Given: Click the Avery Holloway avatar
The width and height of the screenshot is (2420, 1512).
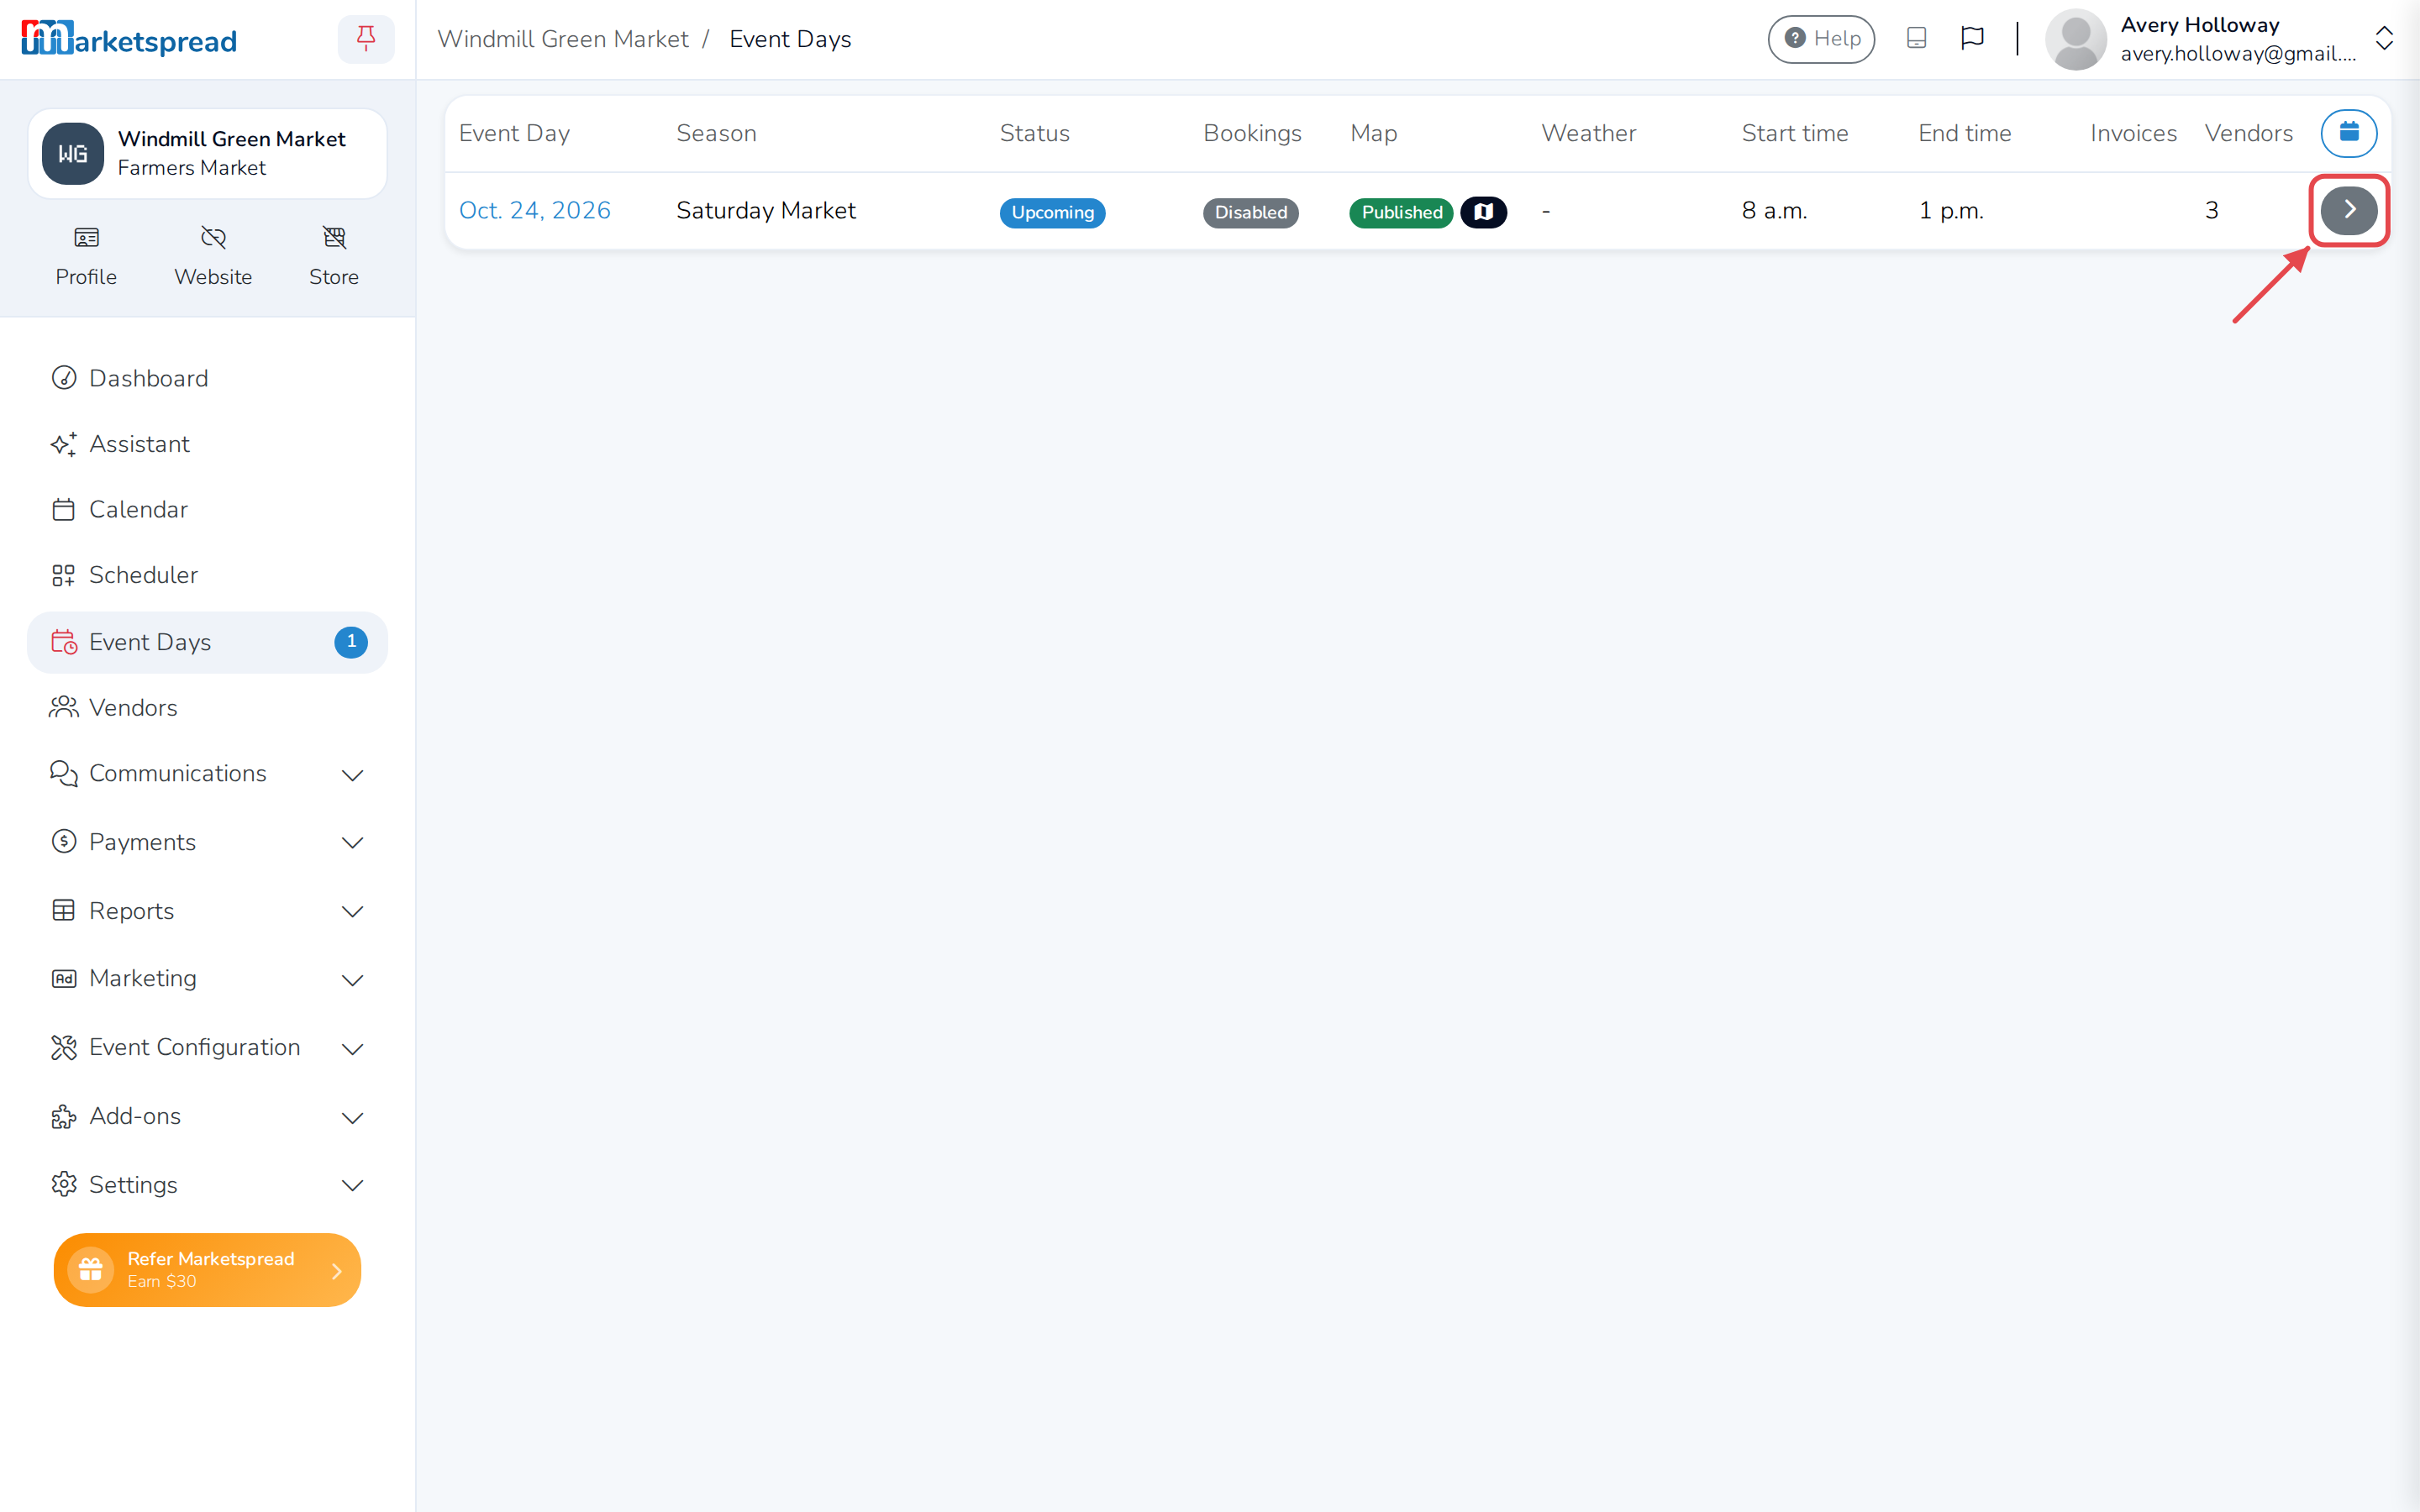Looking at the screenshot, I should click(x=2076, y=39).
